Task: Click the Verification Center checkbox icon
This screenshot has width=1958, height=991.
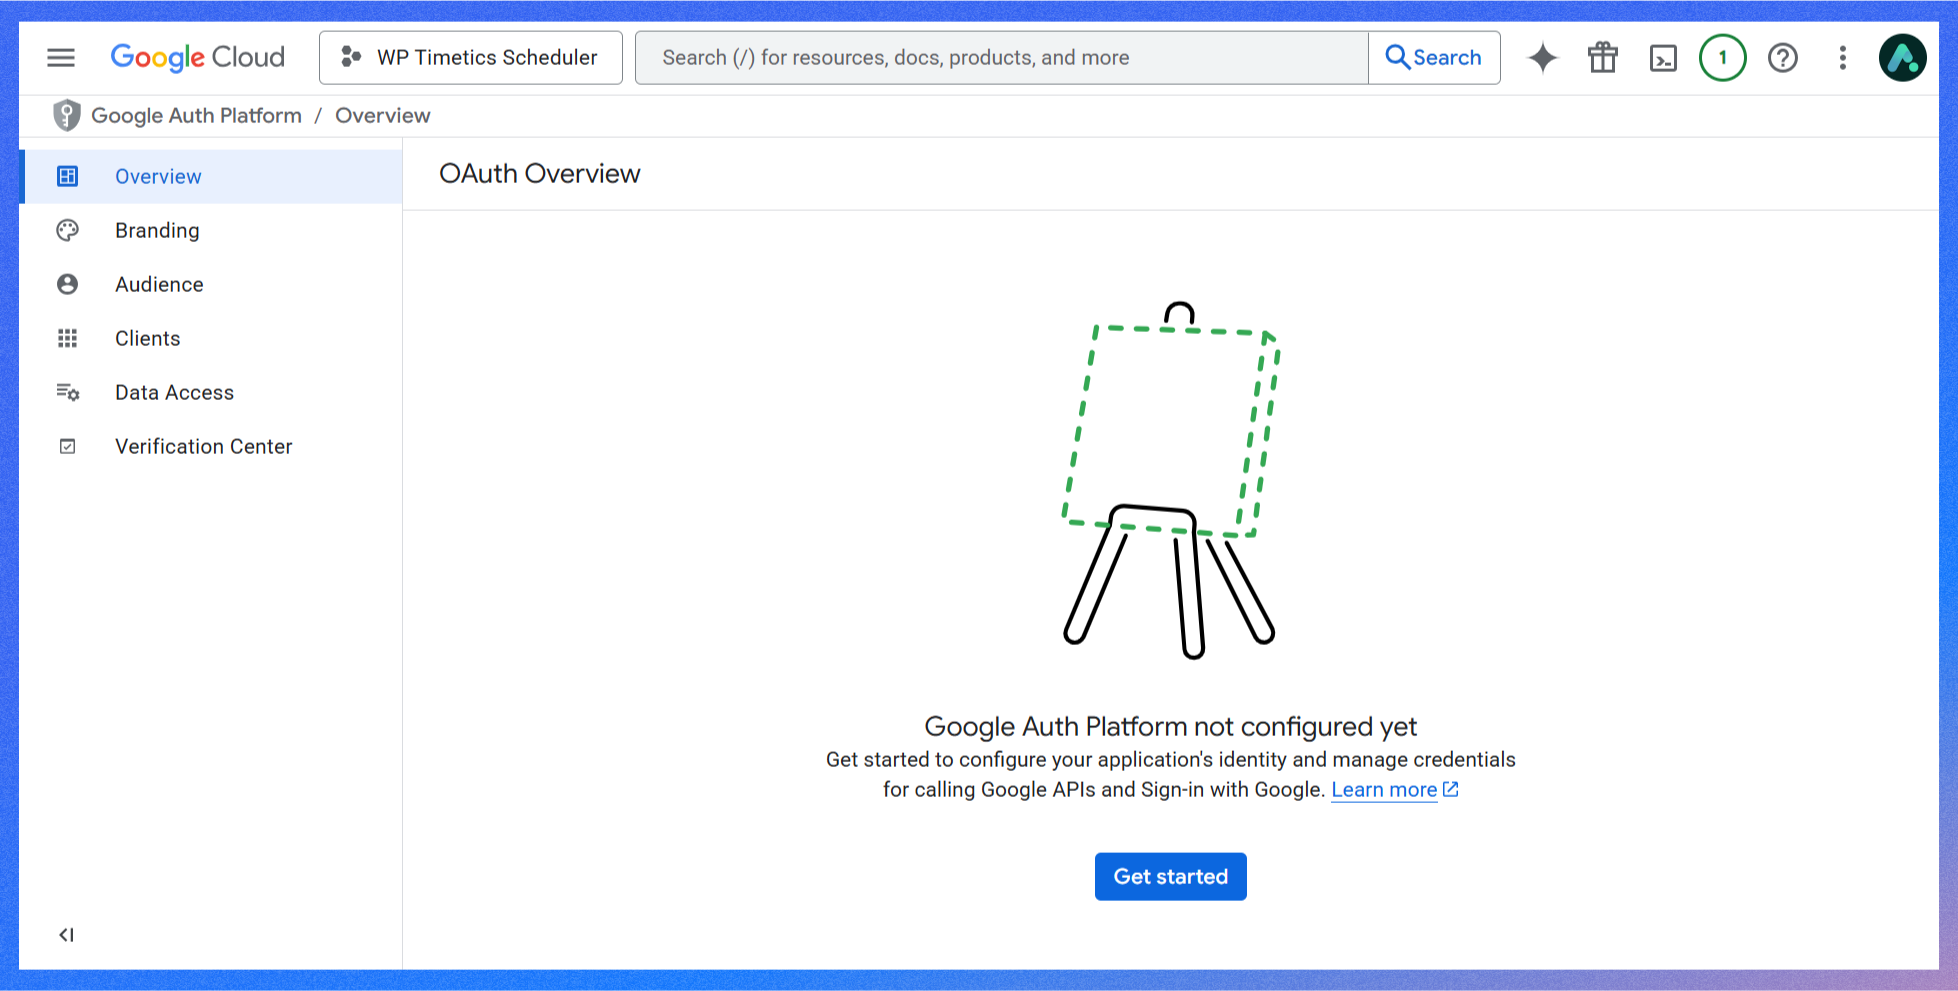Action: coord(67,447)
